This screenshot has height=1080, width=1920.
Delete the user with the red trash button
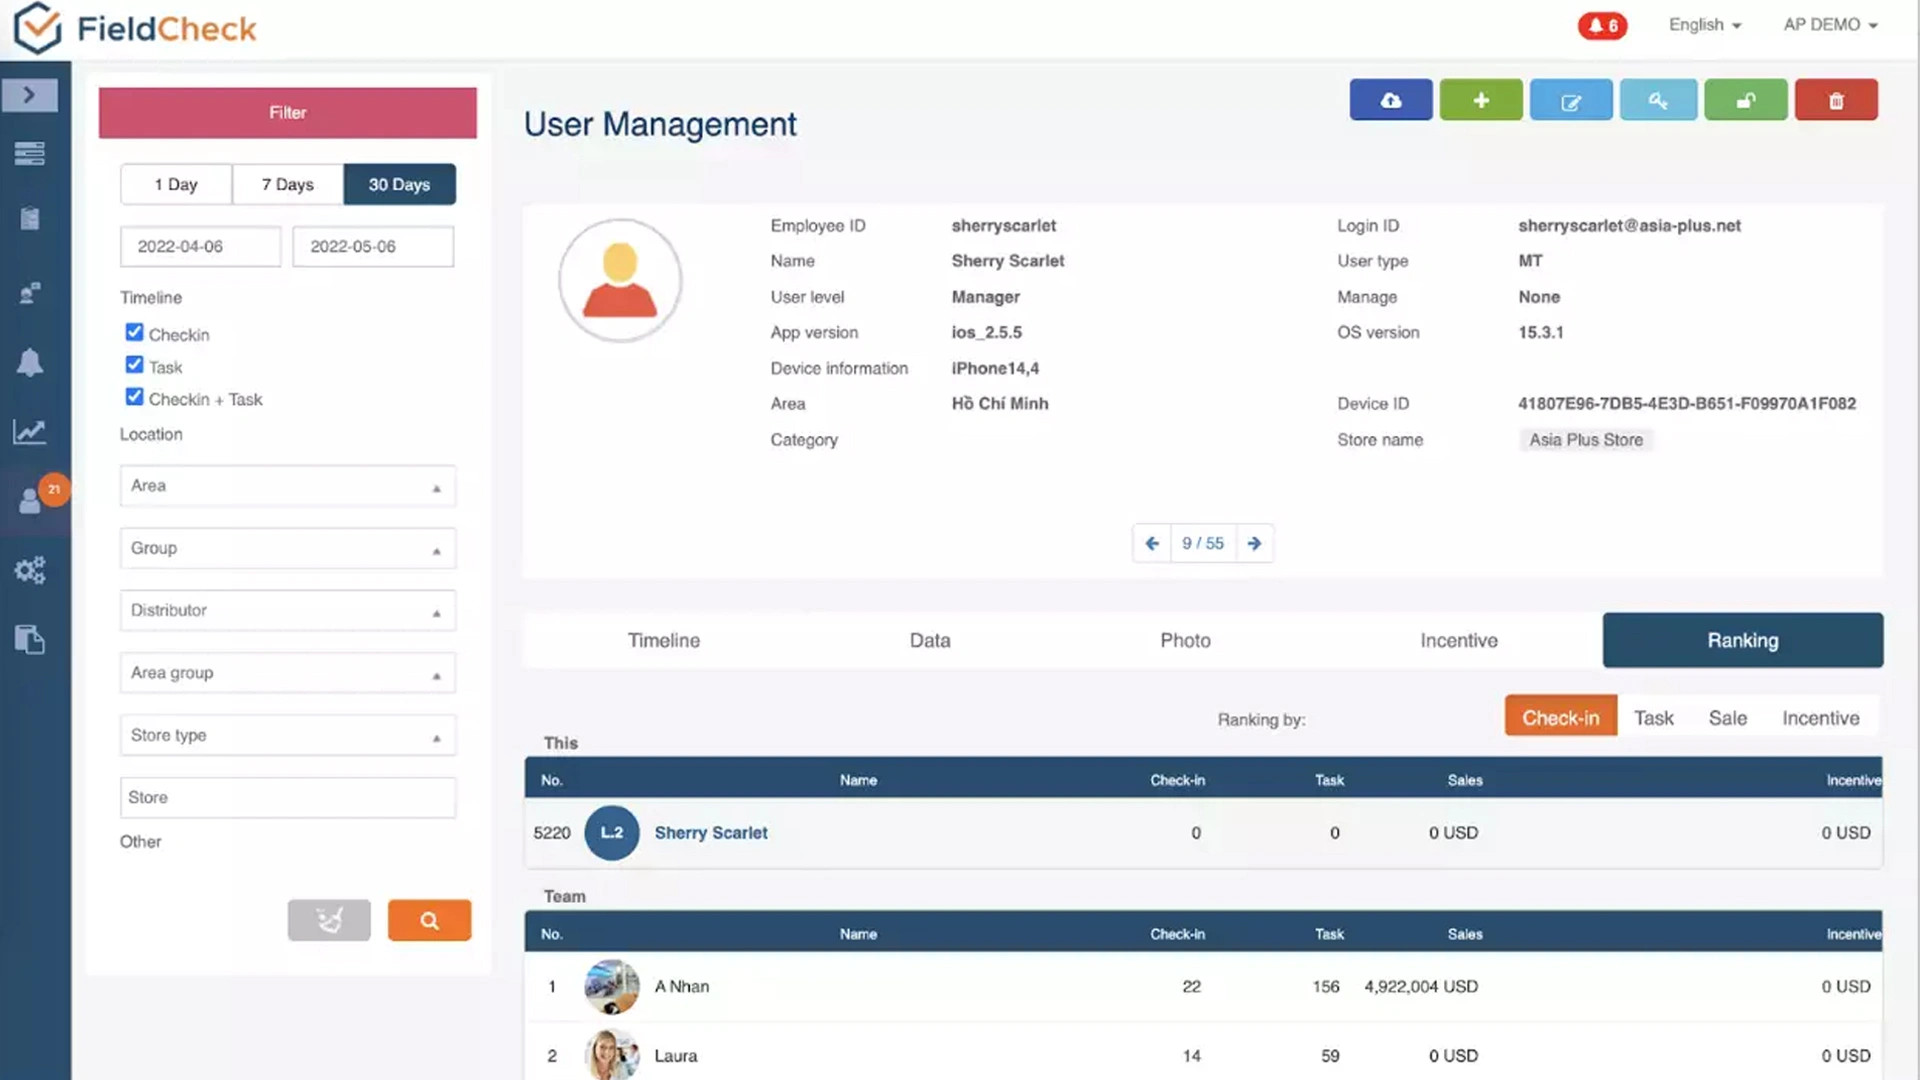click(x=1836, y=100)
